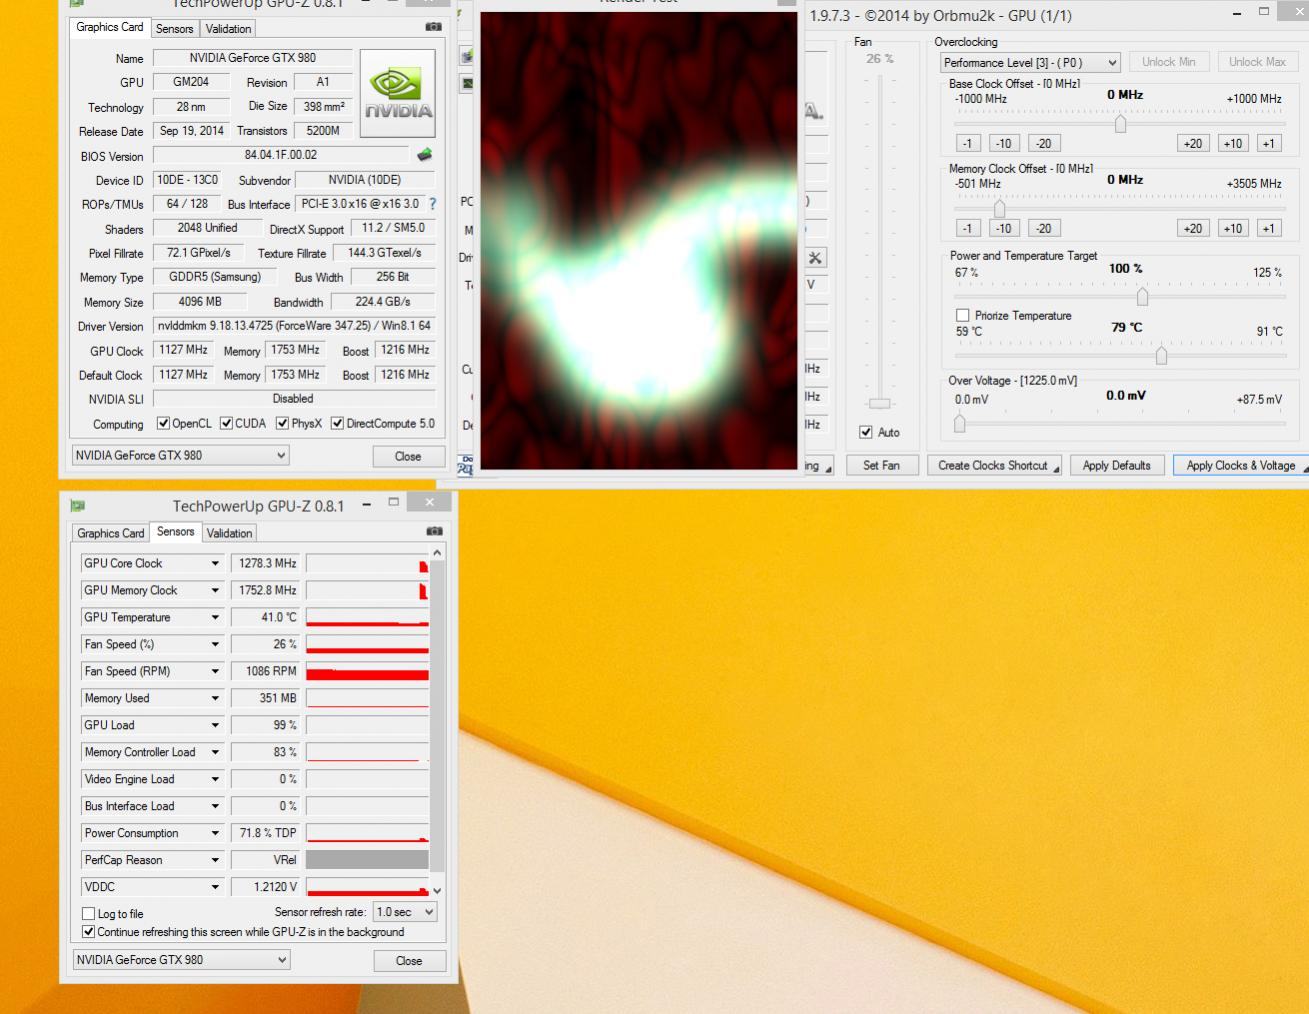Open the GPU Memory Clock sensor dropdown
The width and height of the screenshot is (1309, 1014).
point(215,591)
